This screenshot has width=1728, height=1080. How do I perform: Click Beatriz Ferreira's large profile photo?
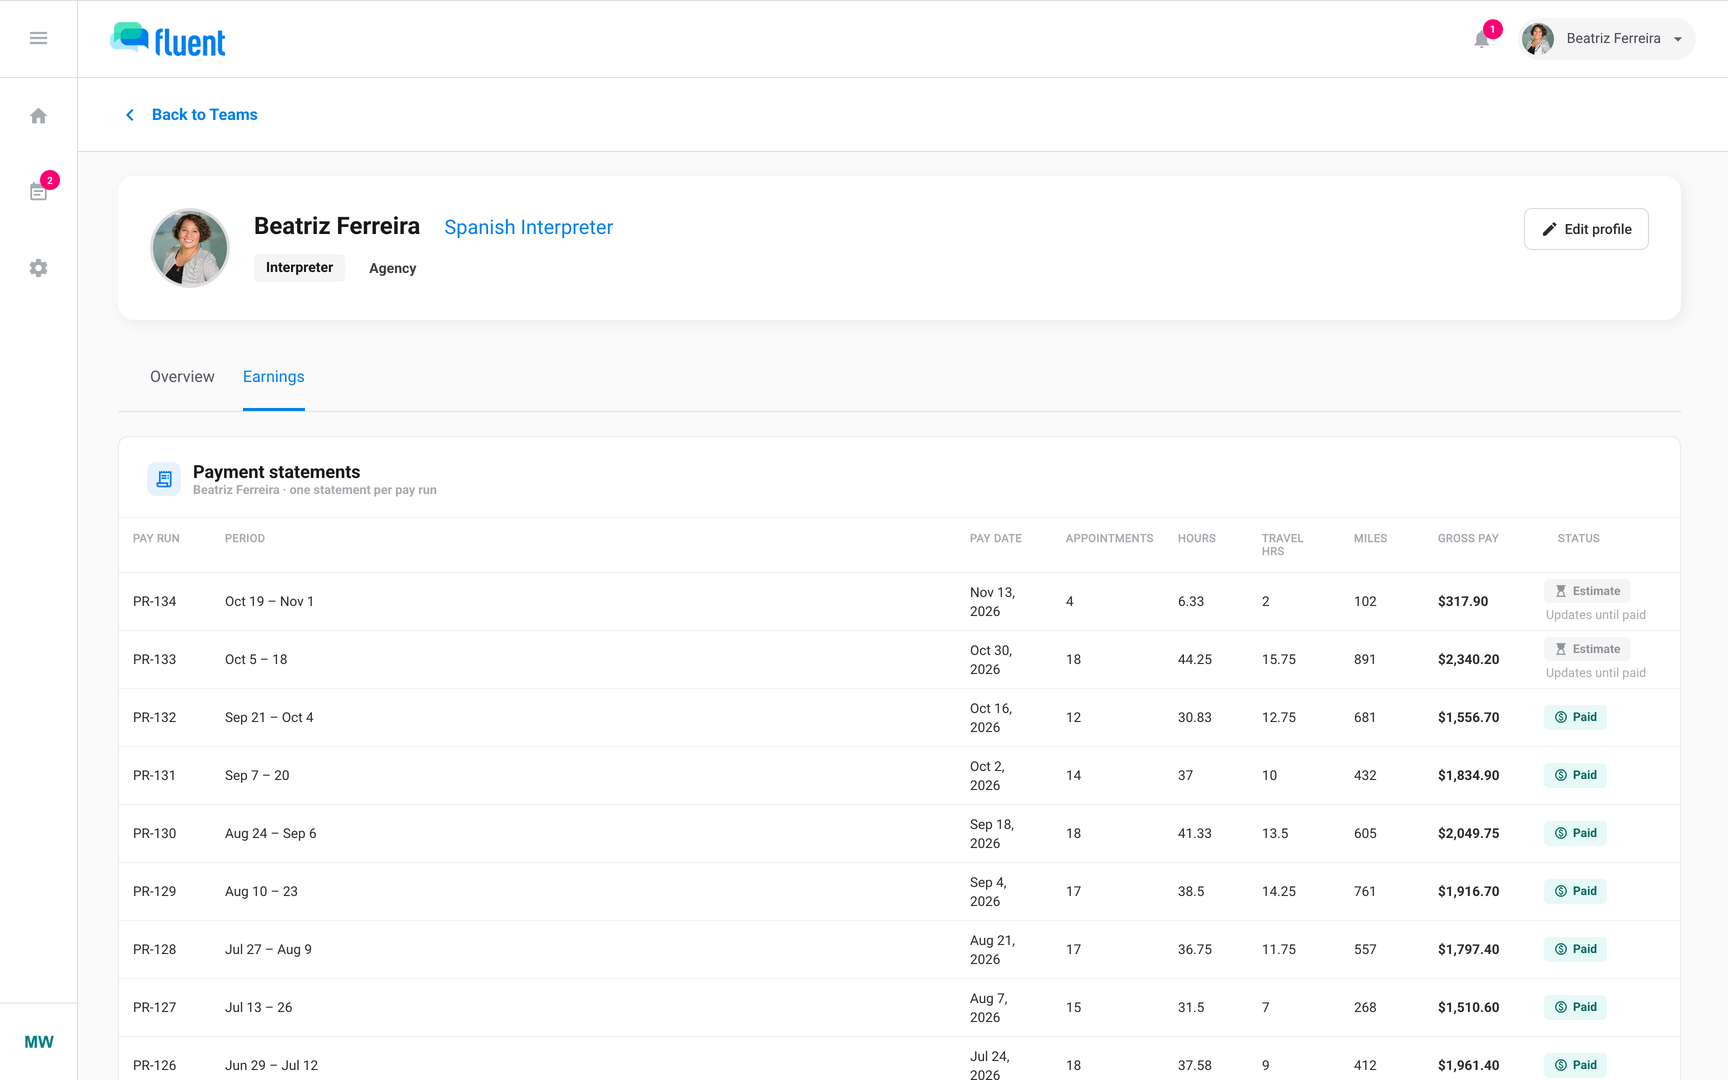(190, 248)
